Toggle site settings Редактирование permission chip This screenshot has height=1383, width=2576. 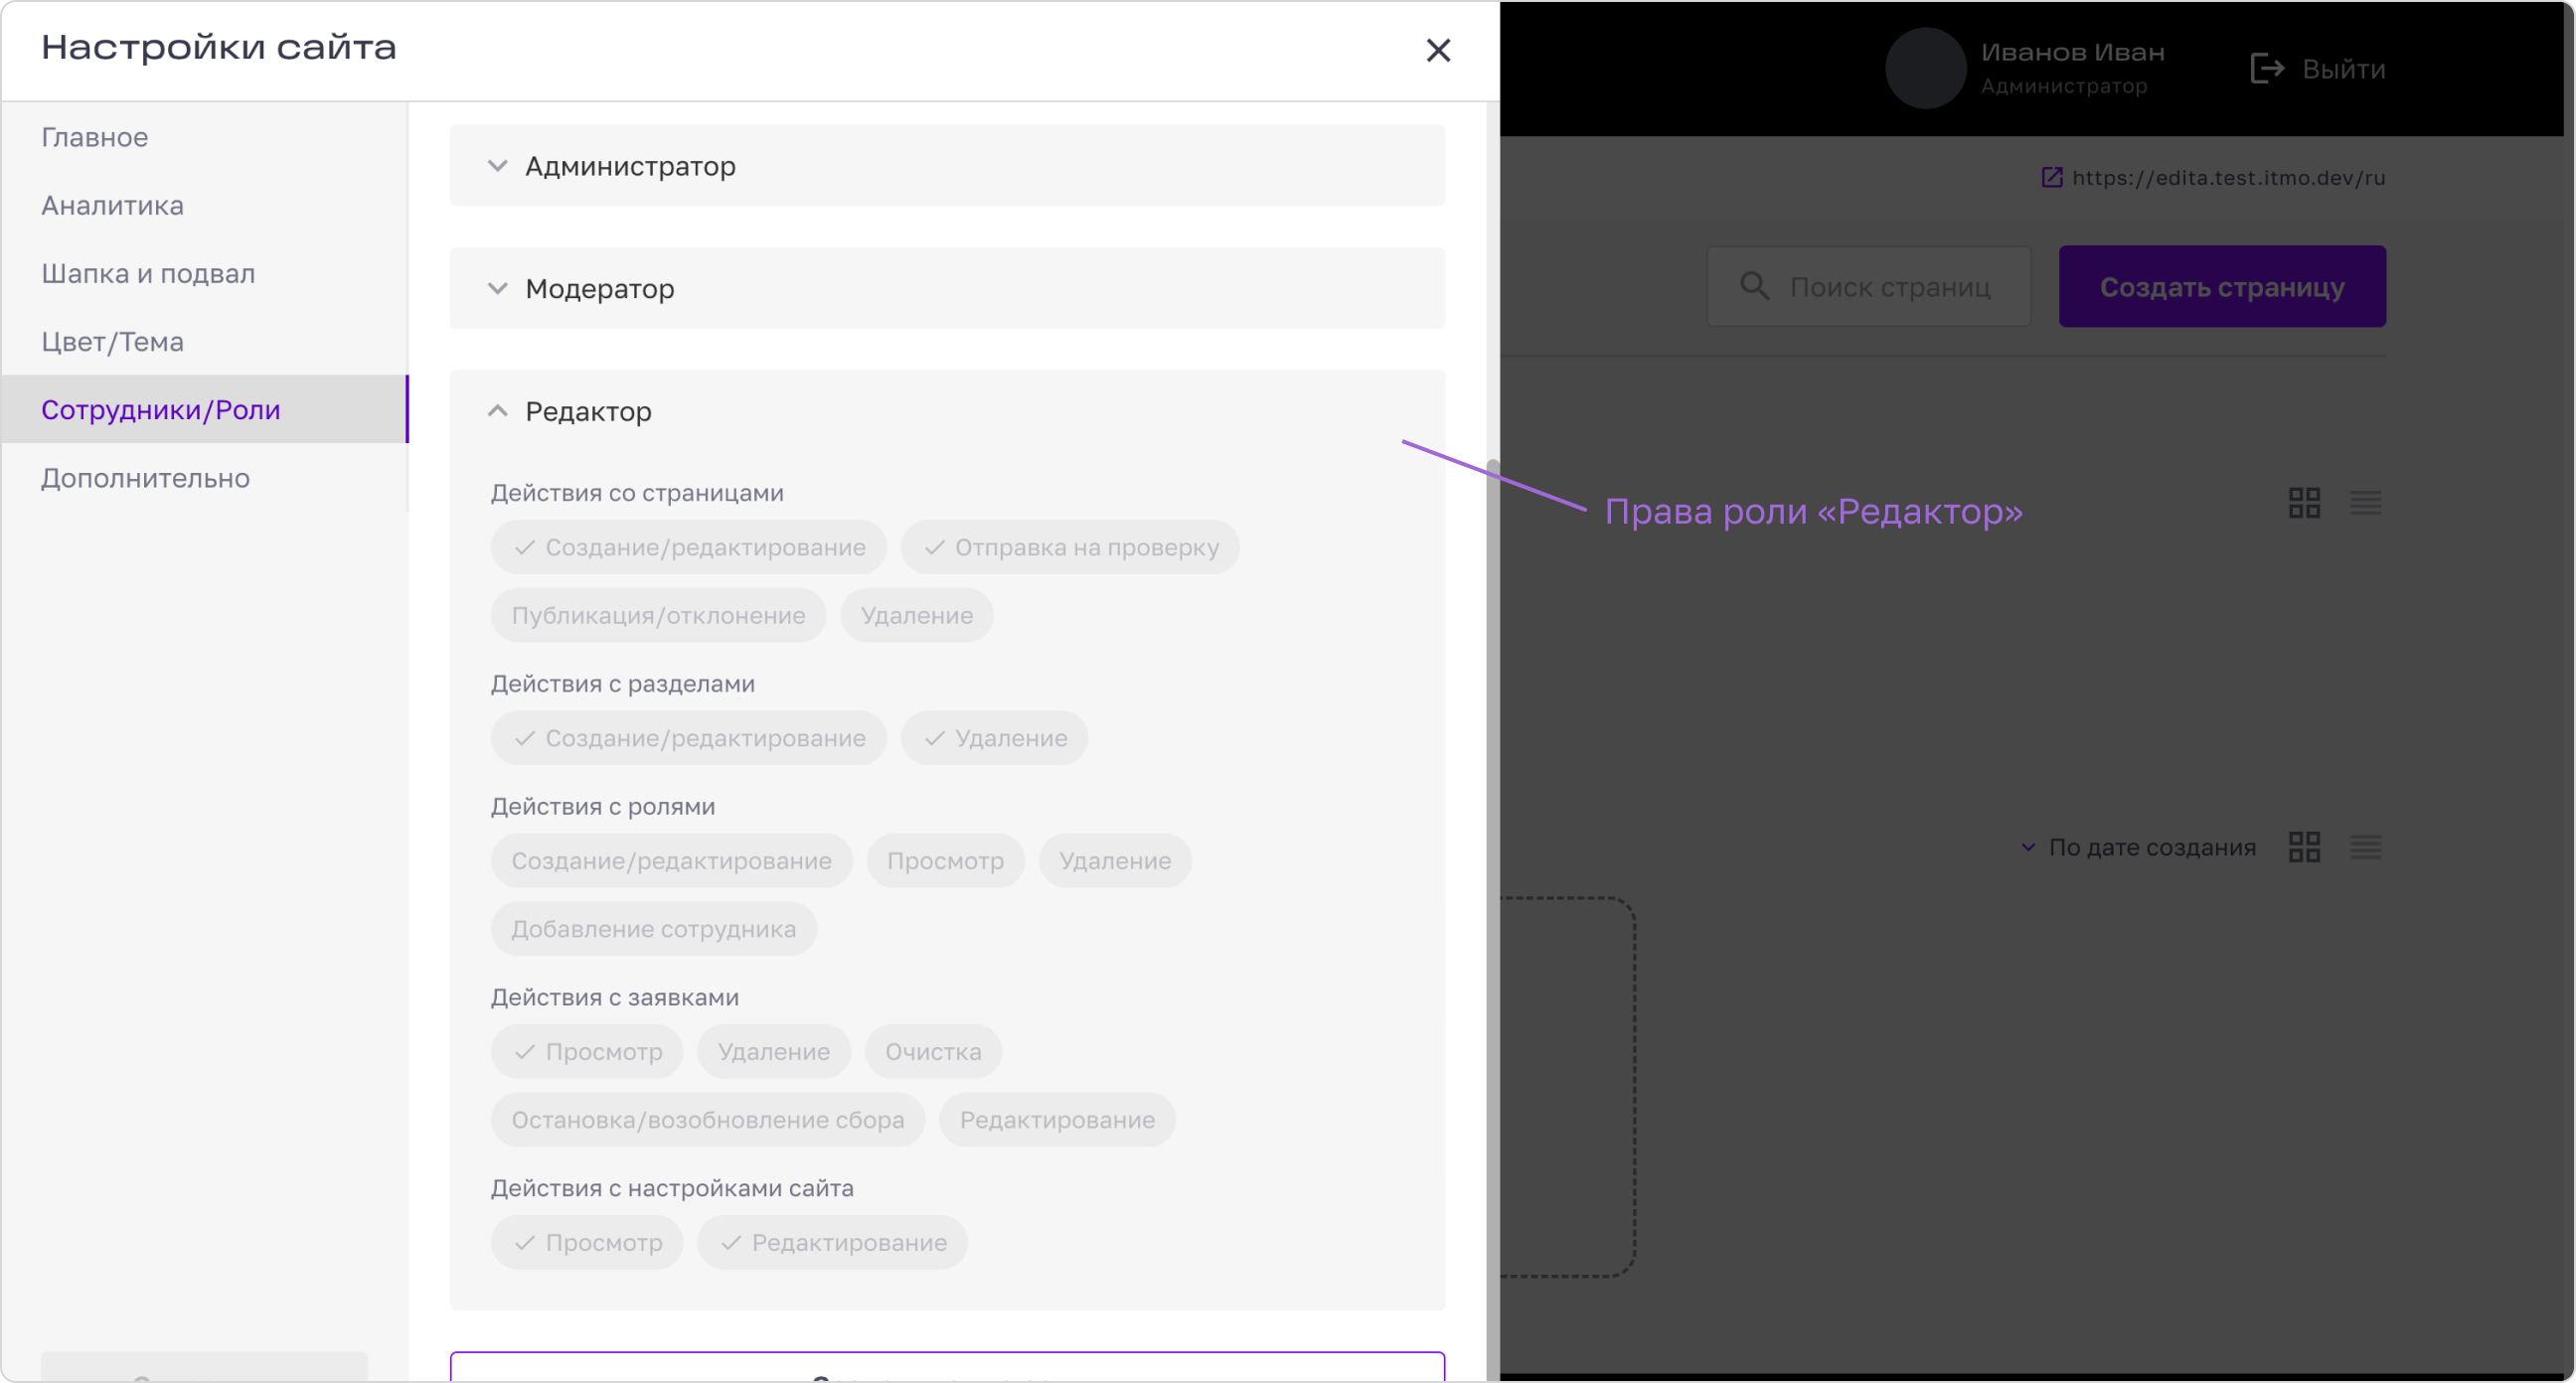pos(832,1242)
